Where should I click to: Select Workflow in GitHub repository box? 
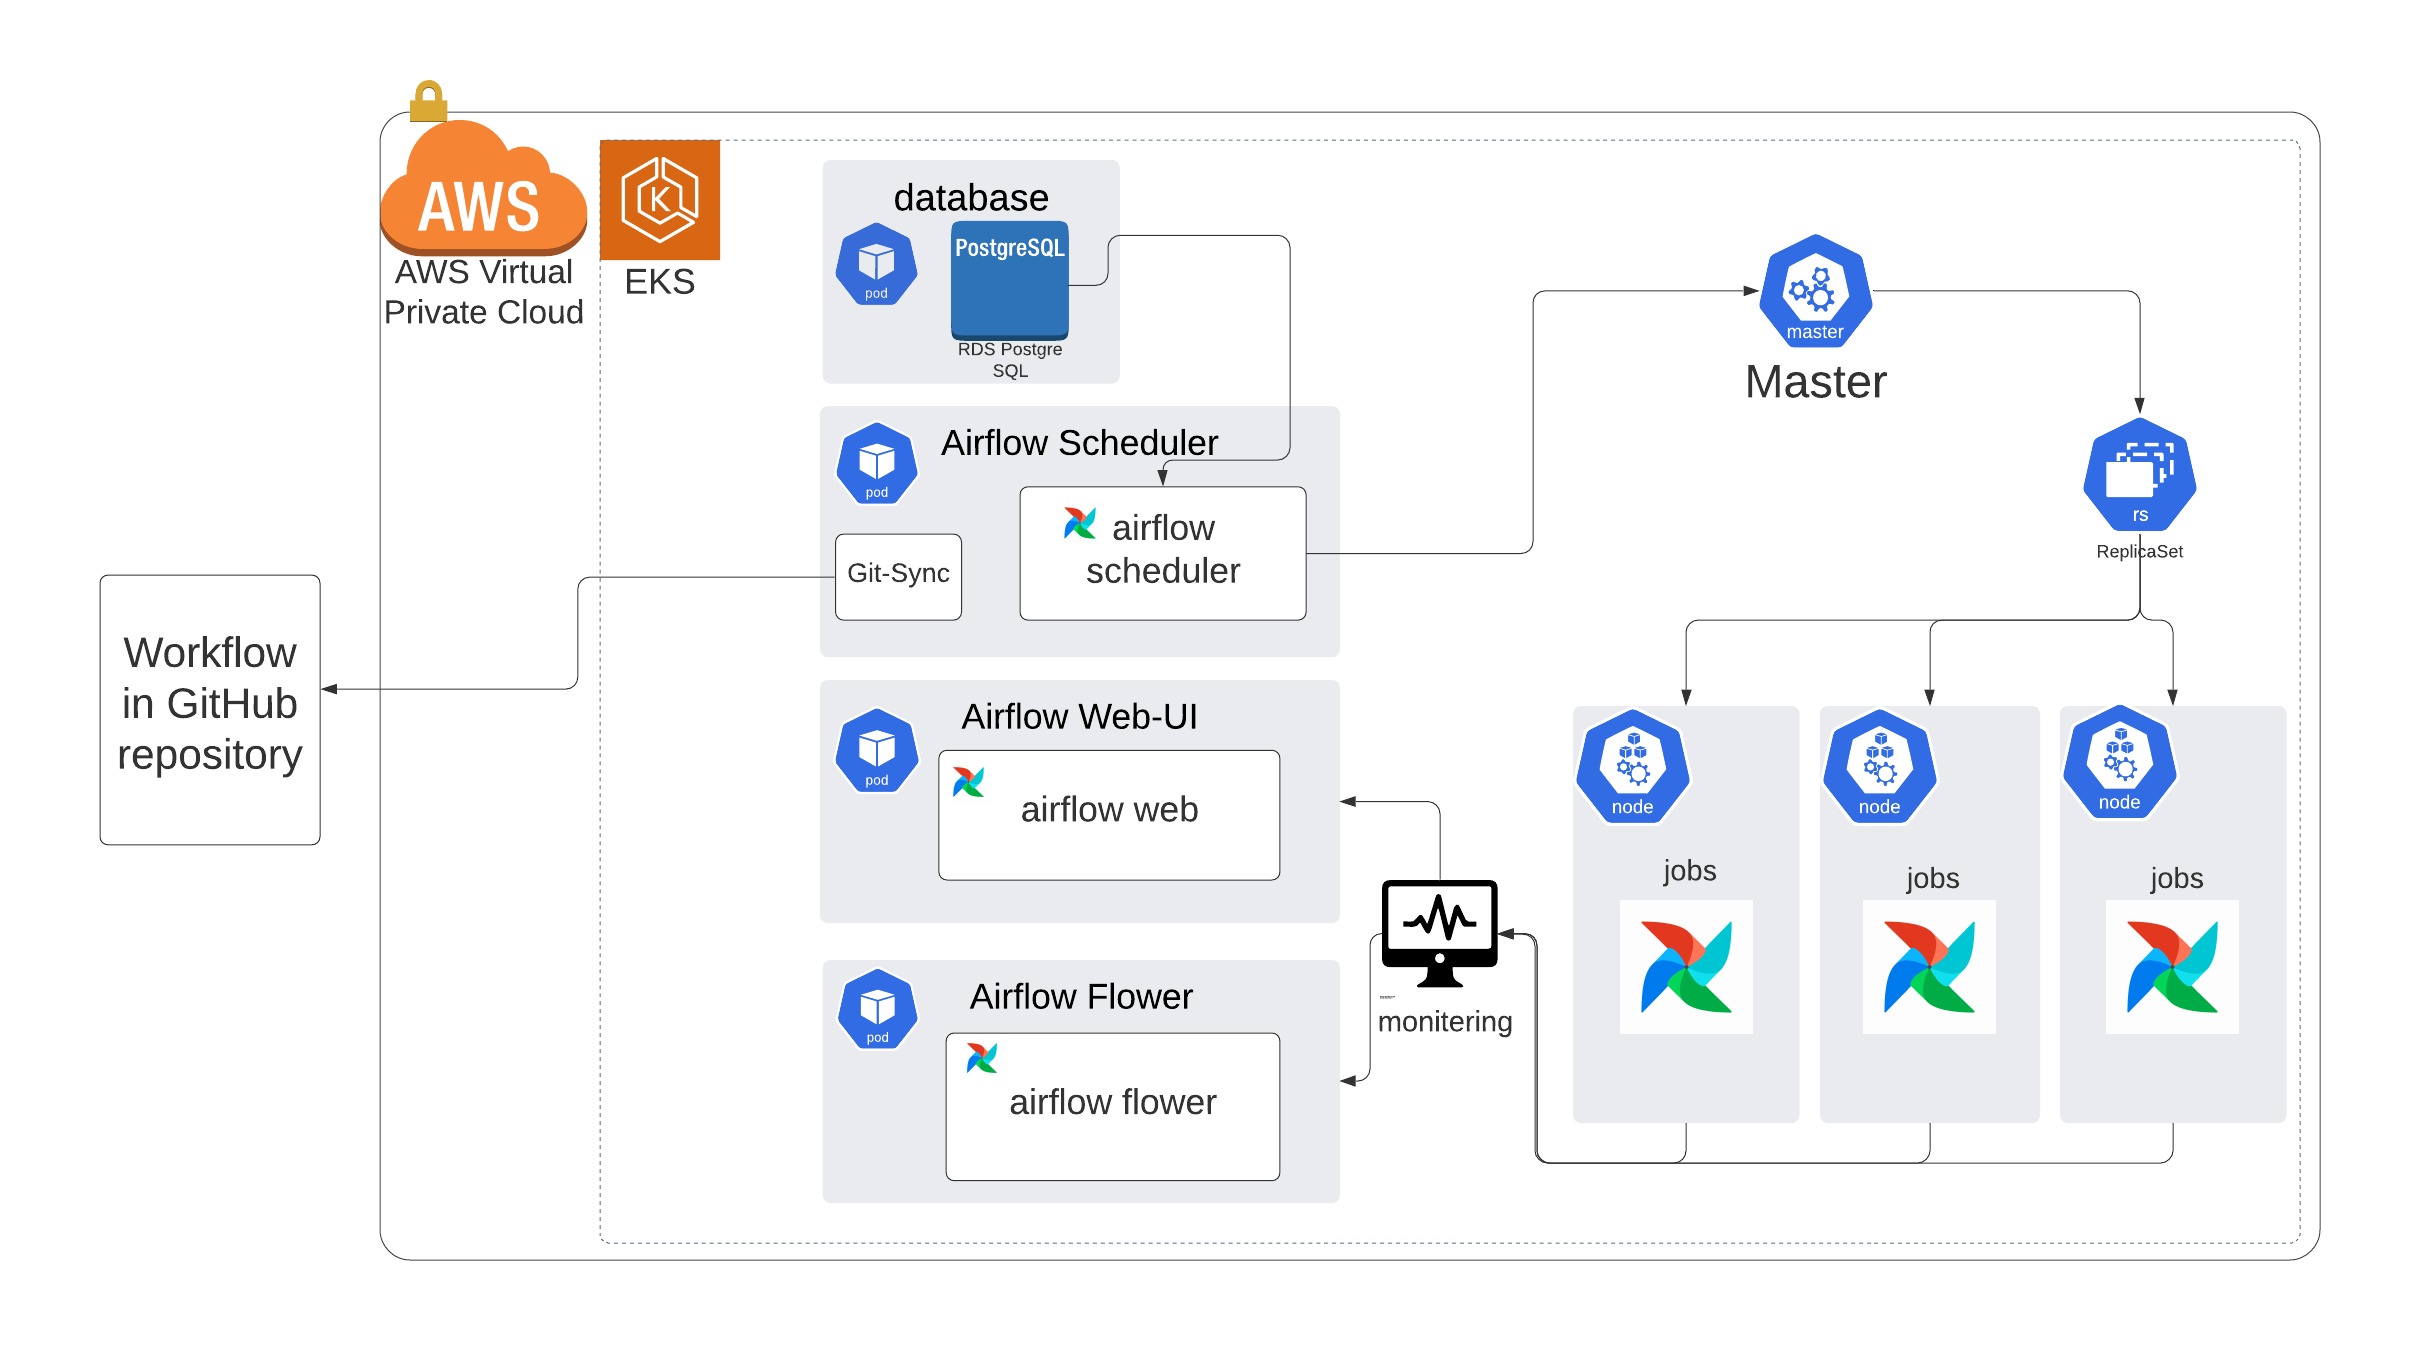tap(210, 708)
